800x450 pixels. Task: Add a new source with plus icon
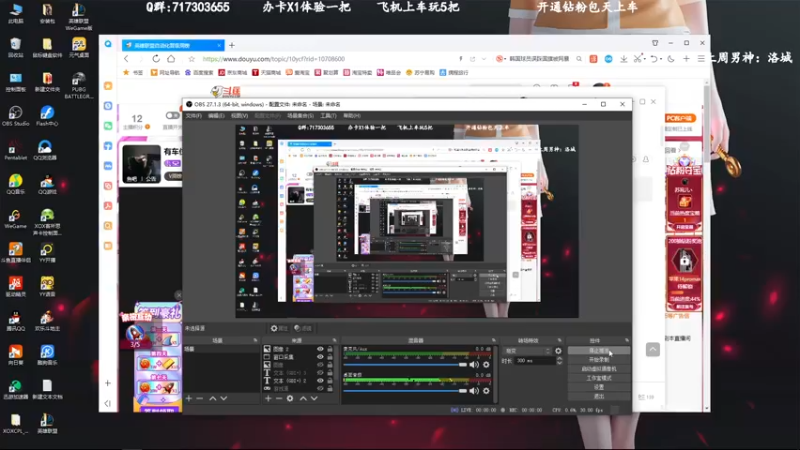coord(268,398)
